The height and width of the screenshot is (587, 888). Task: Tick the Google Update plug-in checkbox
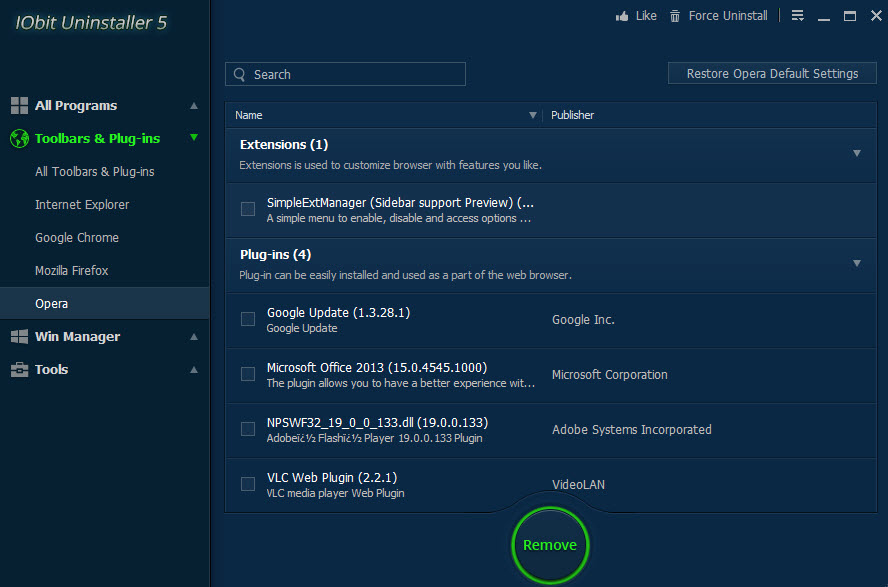pyautogui.click(x=247, y=319)
